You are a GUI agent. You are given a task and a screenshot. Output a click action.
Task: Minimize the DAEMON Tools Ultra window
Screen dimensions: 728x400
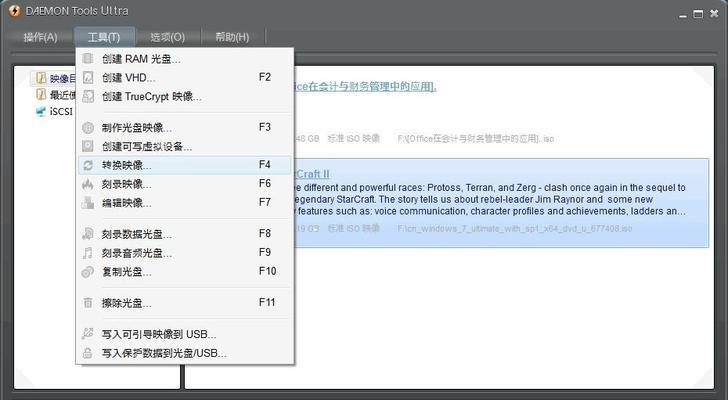[x=682, y=15]
